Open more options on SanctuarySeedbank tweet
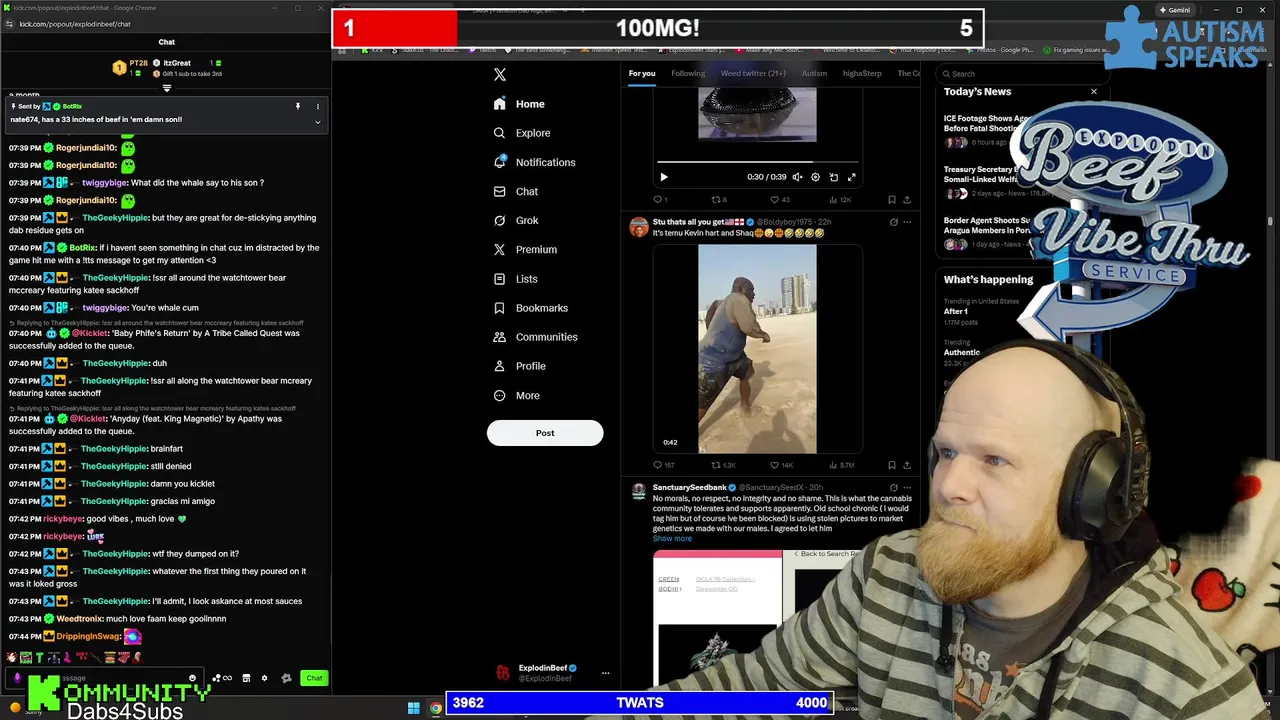The width and height of the screenshot is (1280, 720). [907, 487]
